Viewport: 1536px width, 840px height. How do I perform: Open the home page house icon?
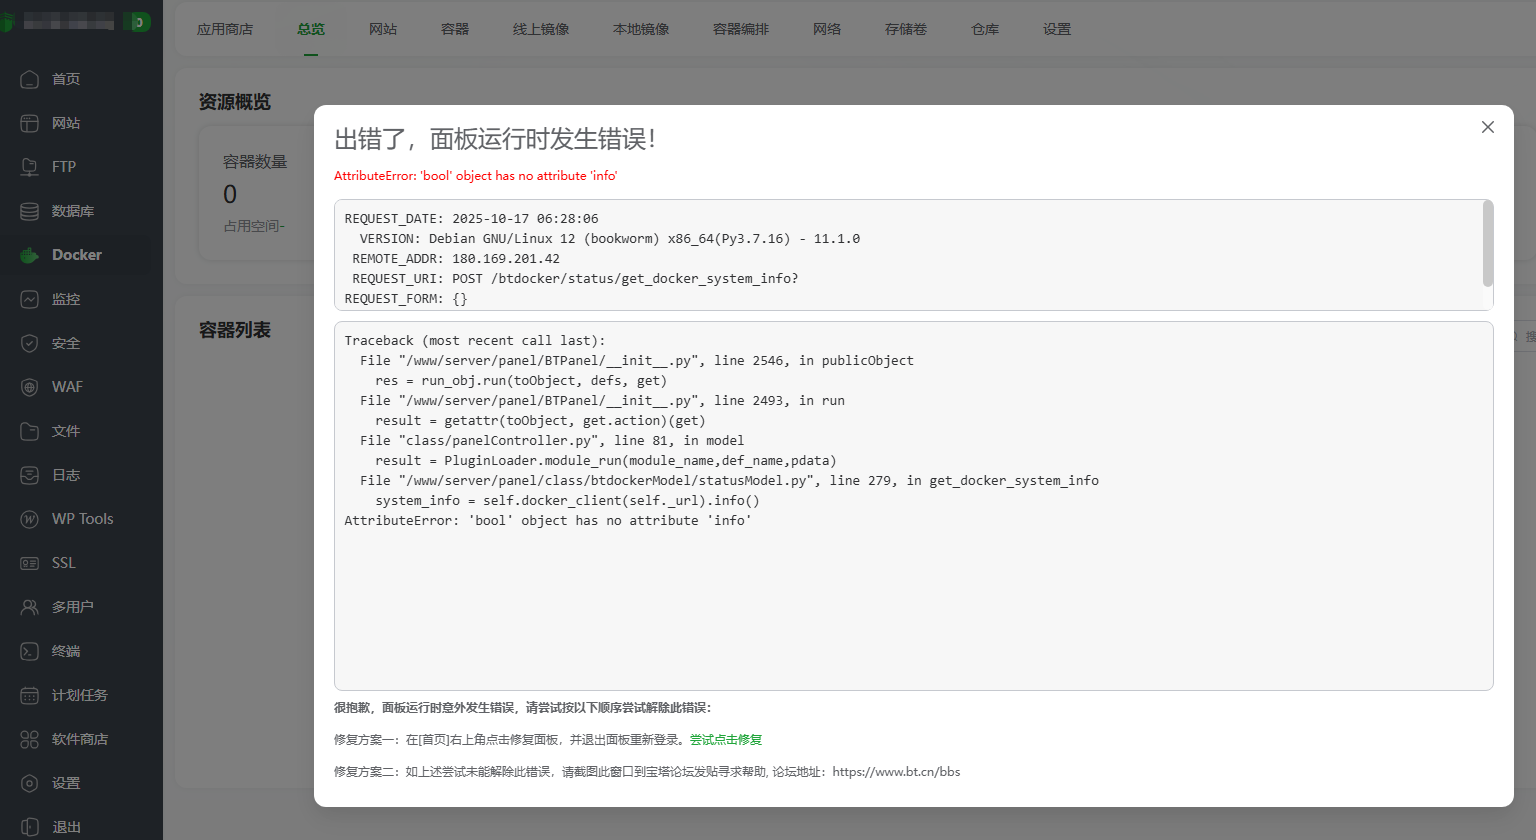30,79
